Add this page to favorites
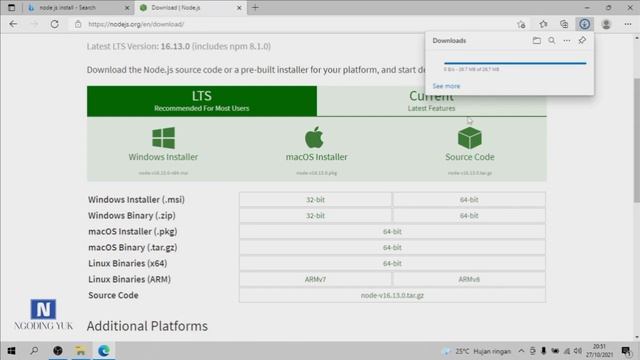This screenshot has height=360, width=640. click(521, 24)
